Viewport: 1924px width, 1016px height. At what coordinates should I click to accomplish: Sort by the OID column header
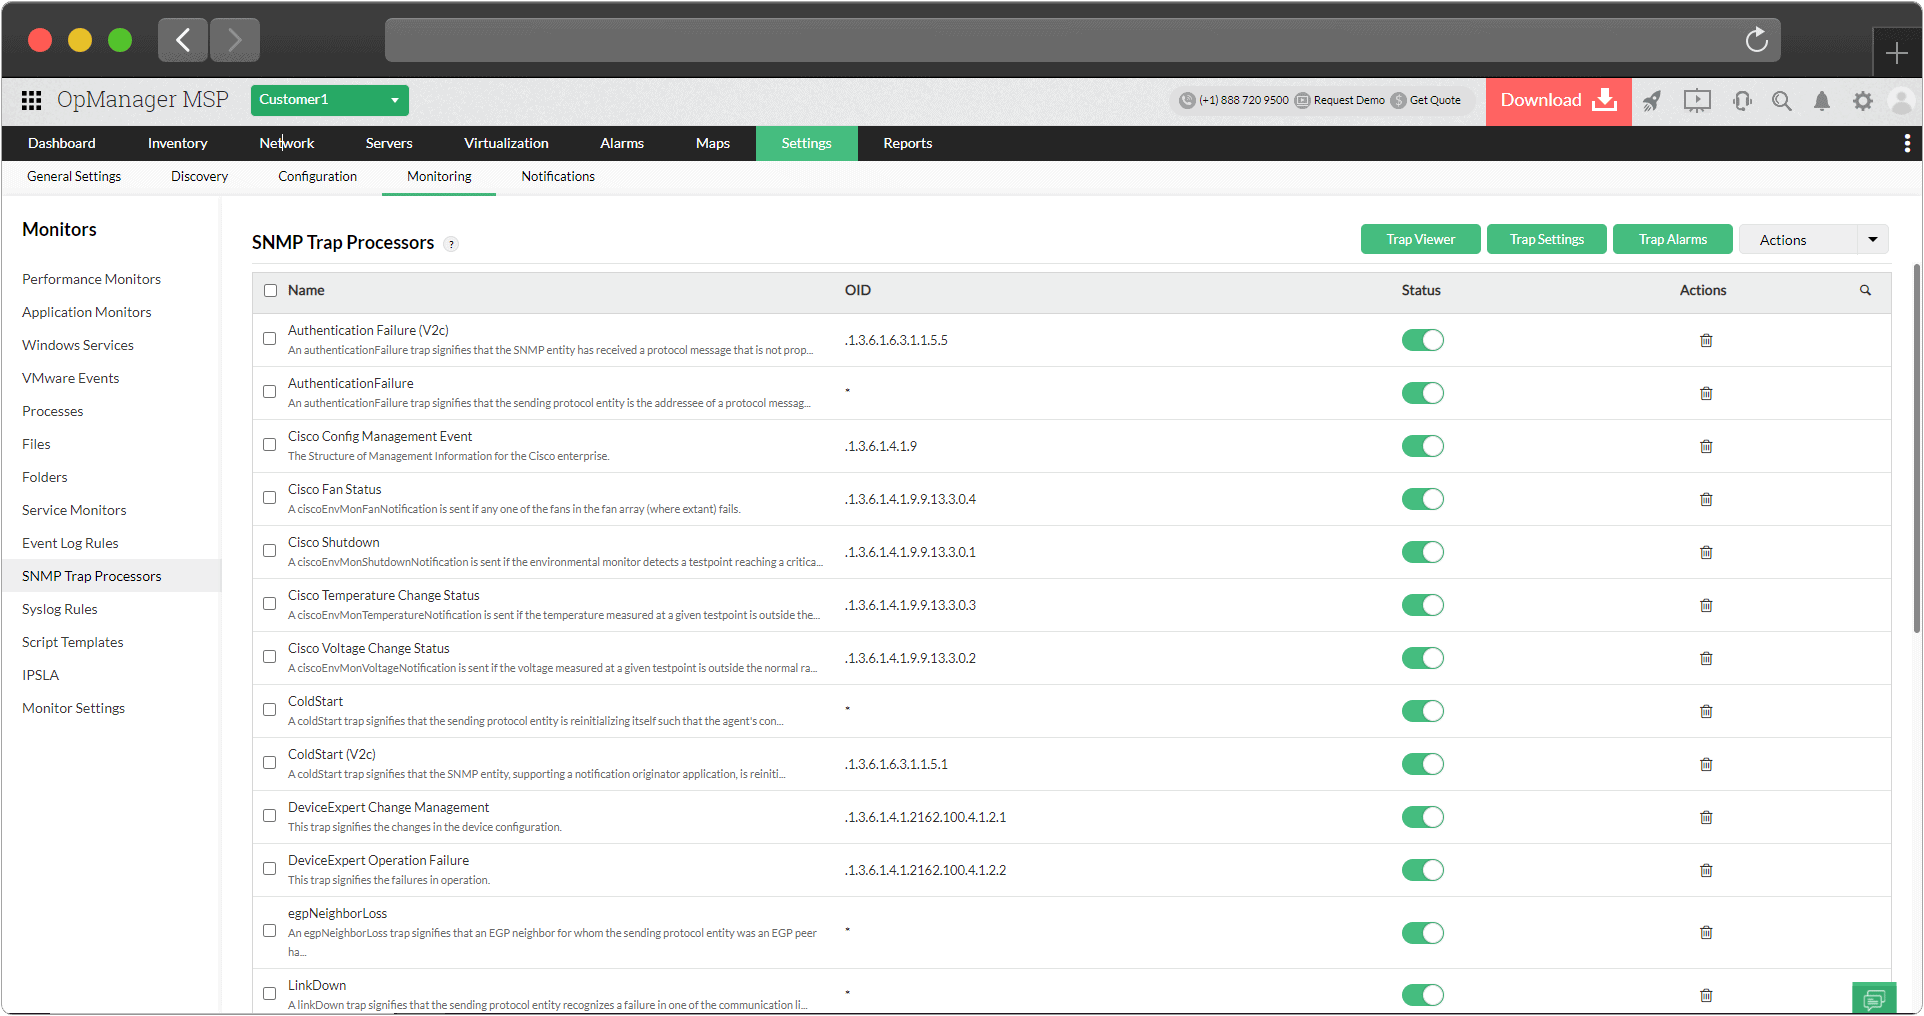tap(858, 291)
